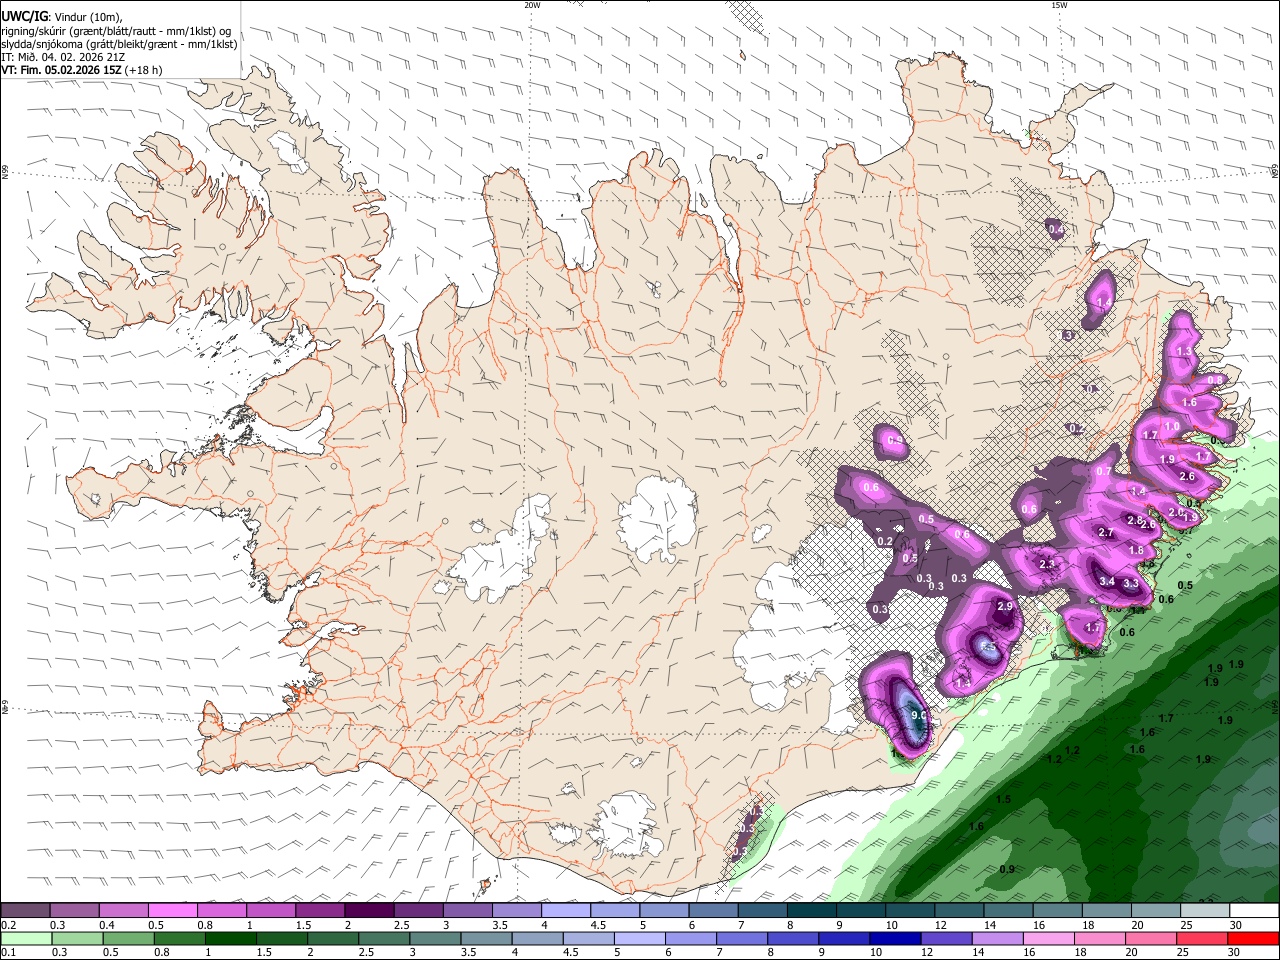This screenshot has height=960, width=1280.
Task: Select the lower-scale darkest green 1 swatch
Action: pos(230,939)
